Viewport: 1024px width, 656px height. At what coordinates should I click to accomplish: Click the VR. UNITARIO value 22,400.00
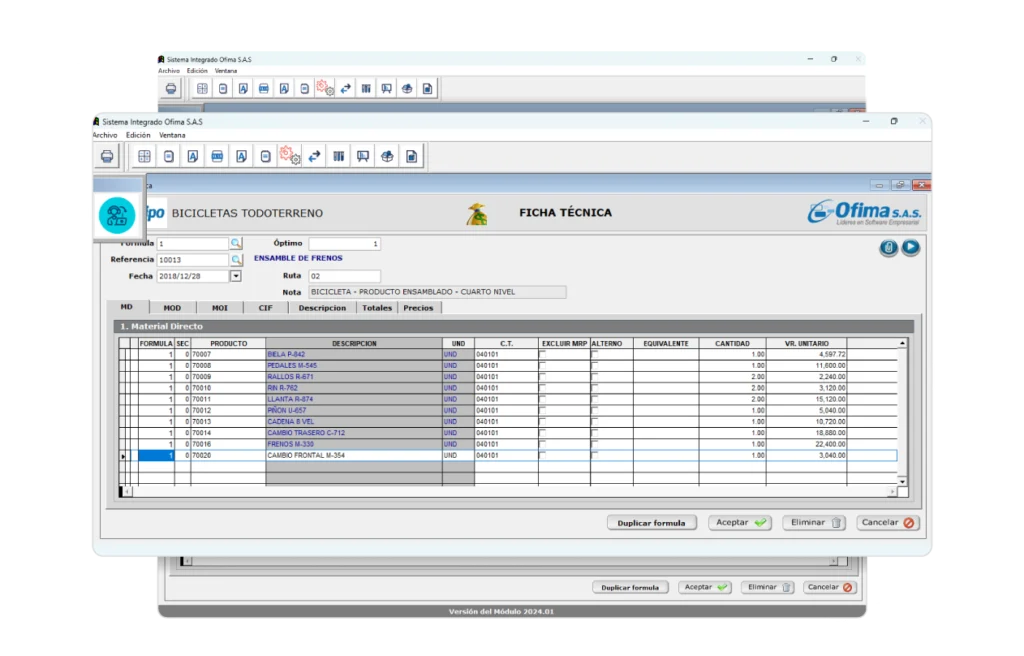(x=807, y=444)
